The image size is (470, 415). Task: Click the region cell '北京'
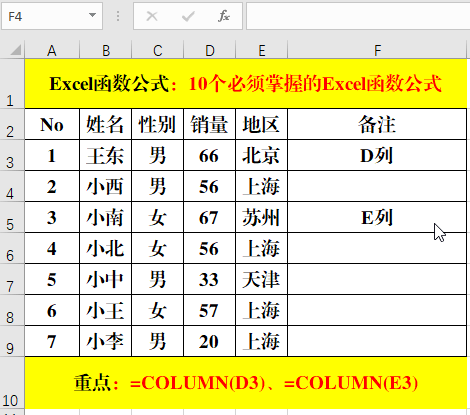tap(262, 155)
